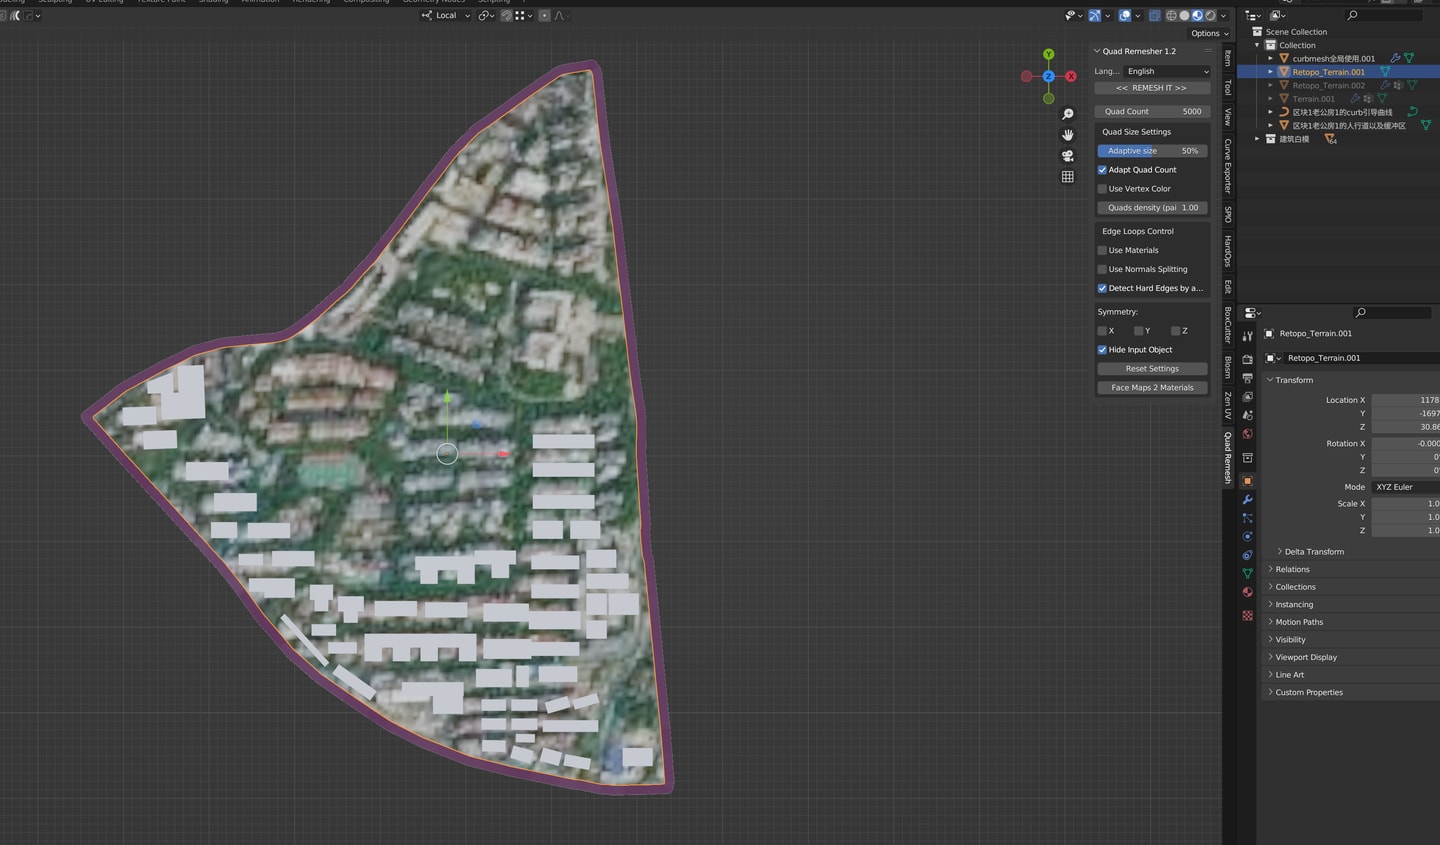Screen dimensions: 1440x845
Task: Open the Scene properties tab icon
Action: 1247,415
